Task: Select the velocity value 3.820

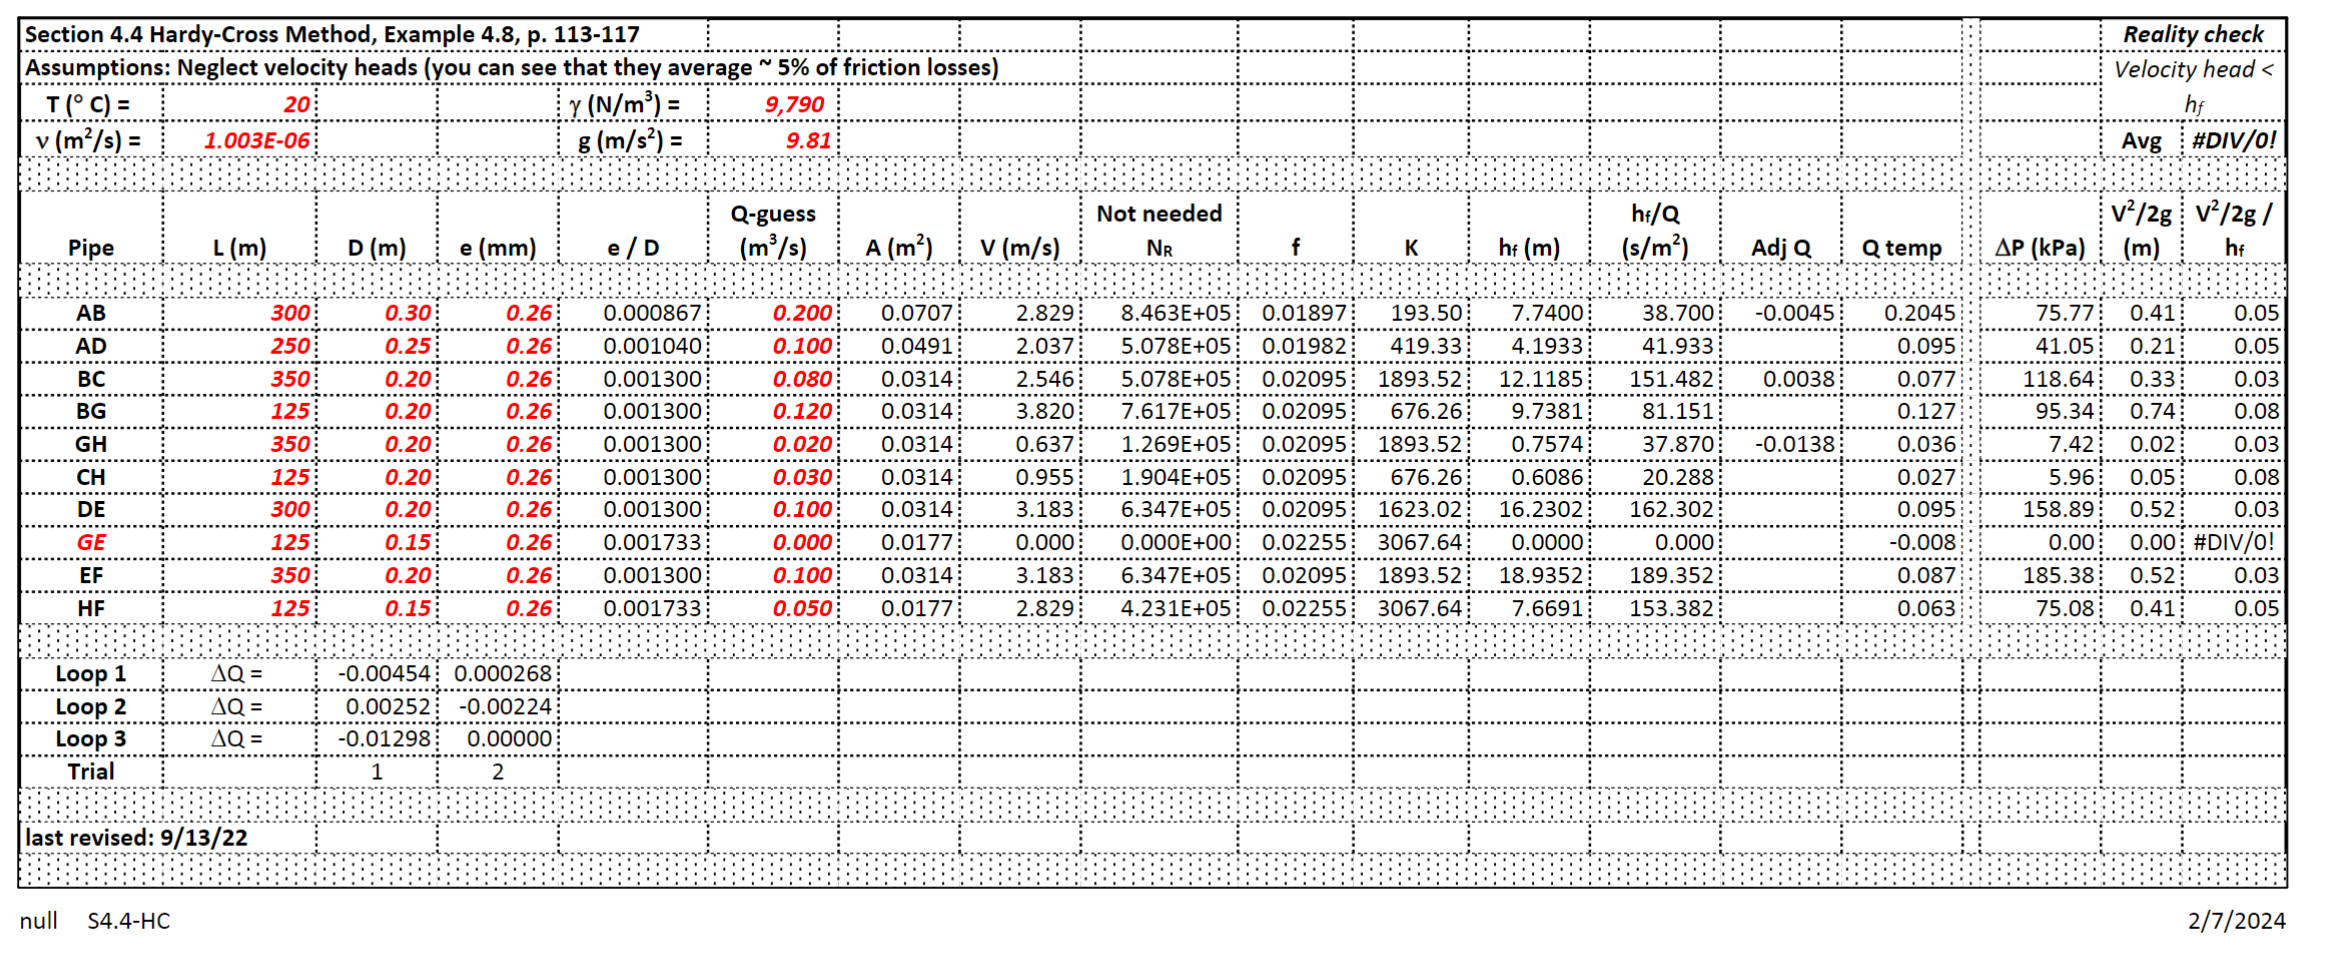Action: click(1045, 411)
